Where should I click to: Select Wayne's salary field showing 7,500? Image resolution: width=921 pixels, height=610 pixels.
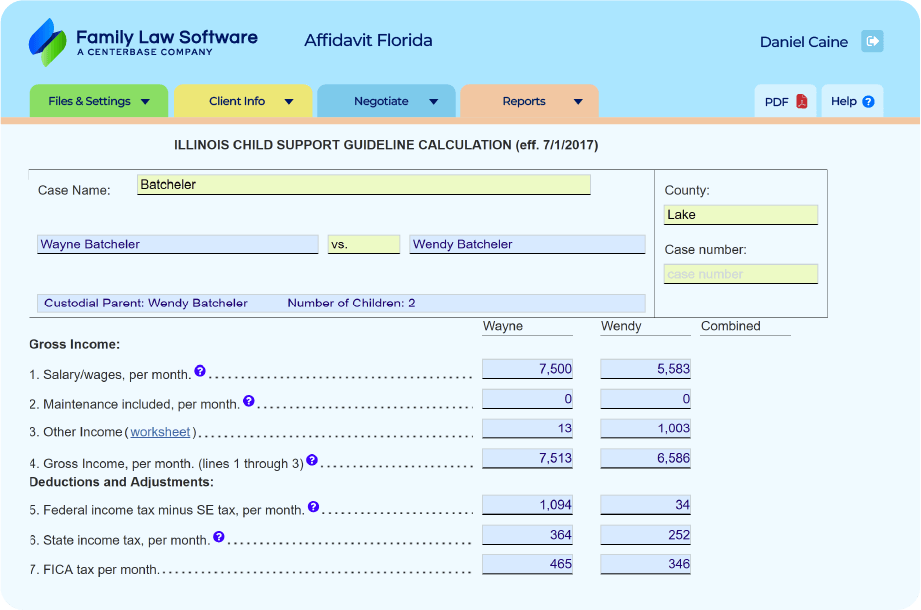click(527, 369)
